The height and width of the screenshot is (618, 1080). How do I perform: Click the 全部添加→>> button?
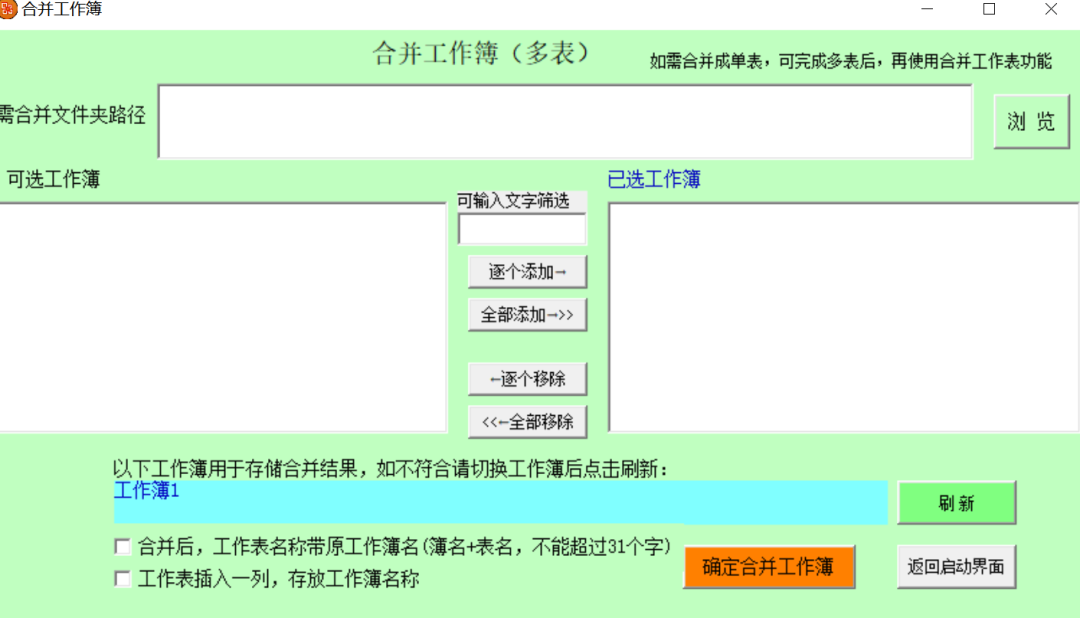point(527,314)
